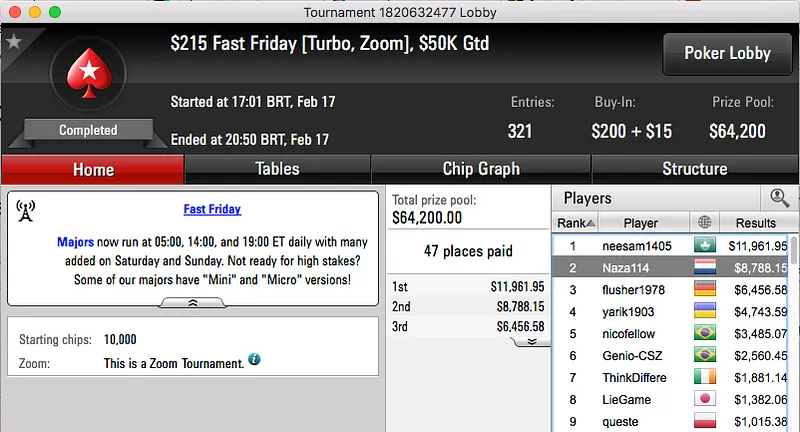Open the Chip Graph tab
Viewport: 800px width, 432px height.
(481, 169)
